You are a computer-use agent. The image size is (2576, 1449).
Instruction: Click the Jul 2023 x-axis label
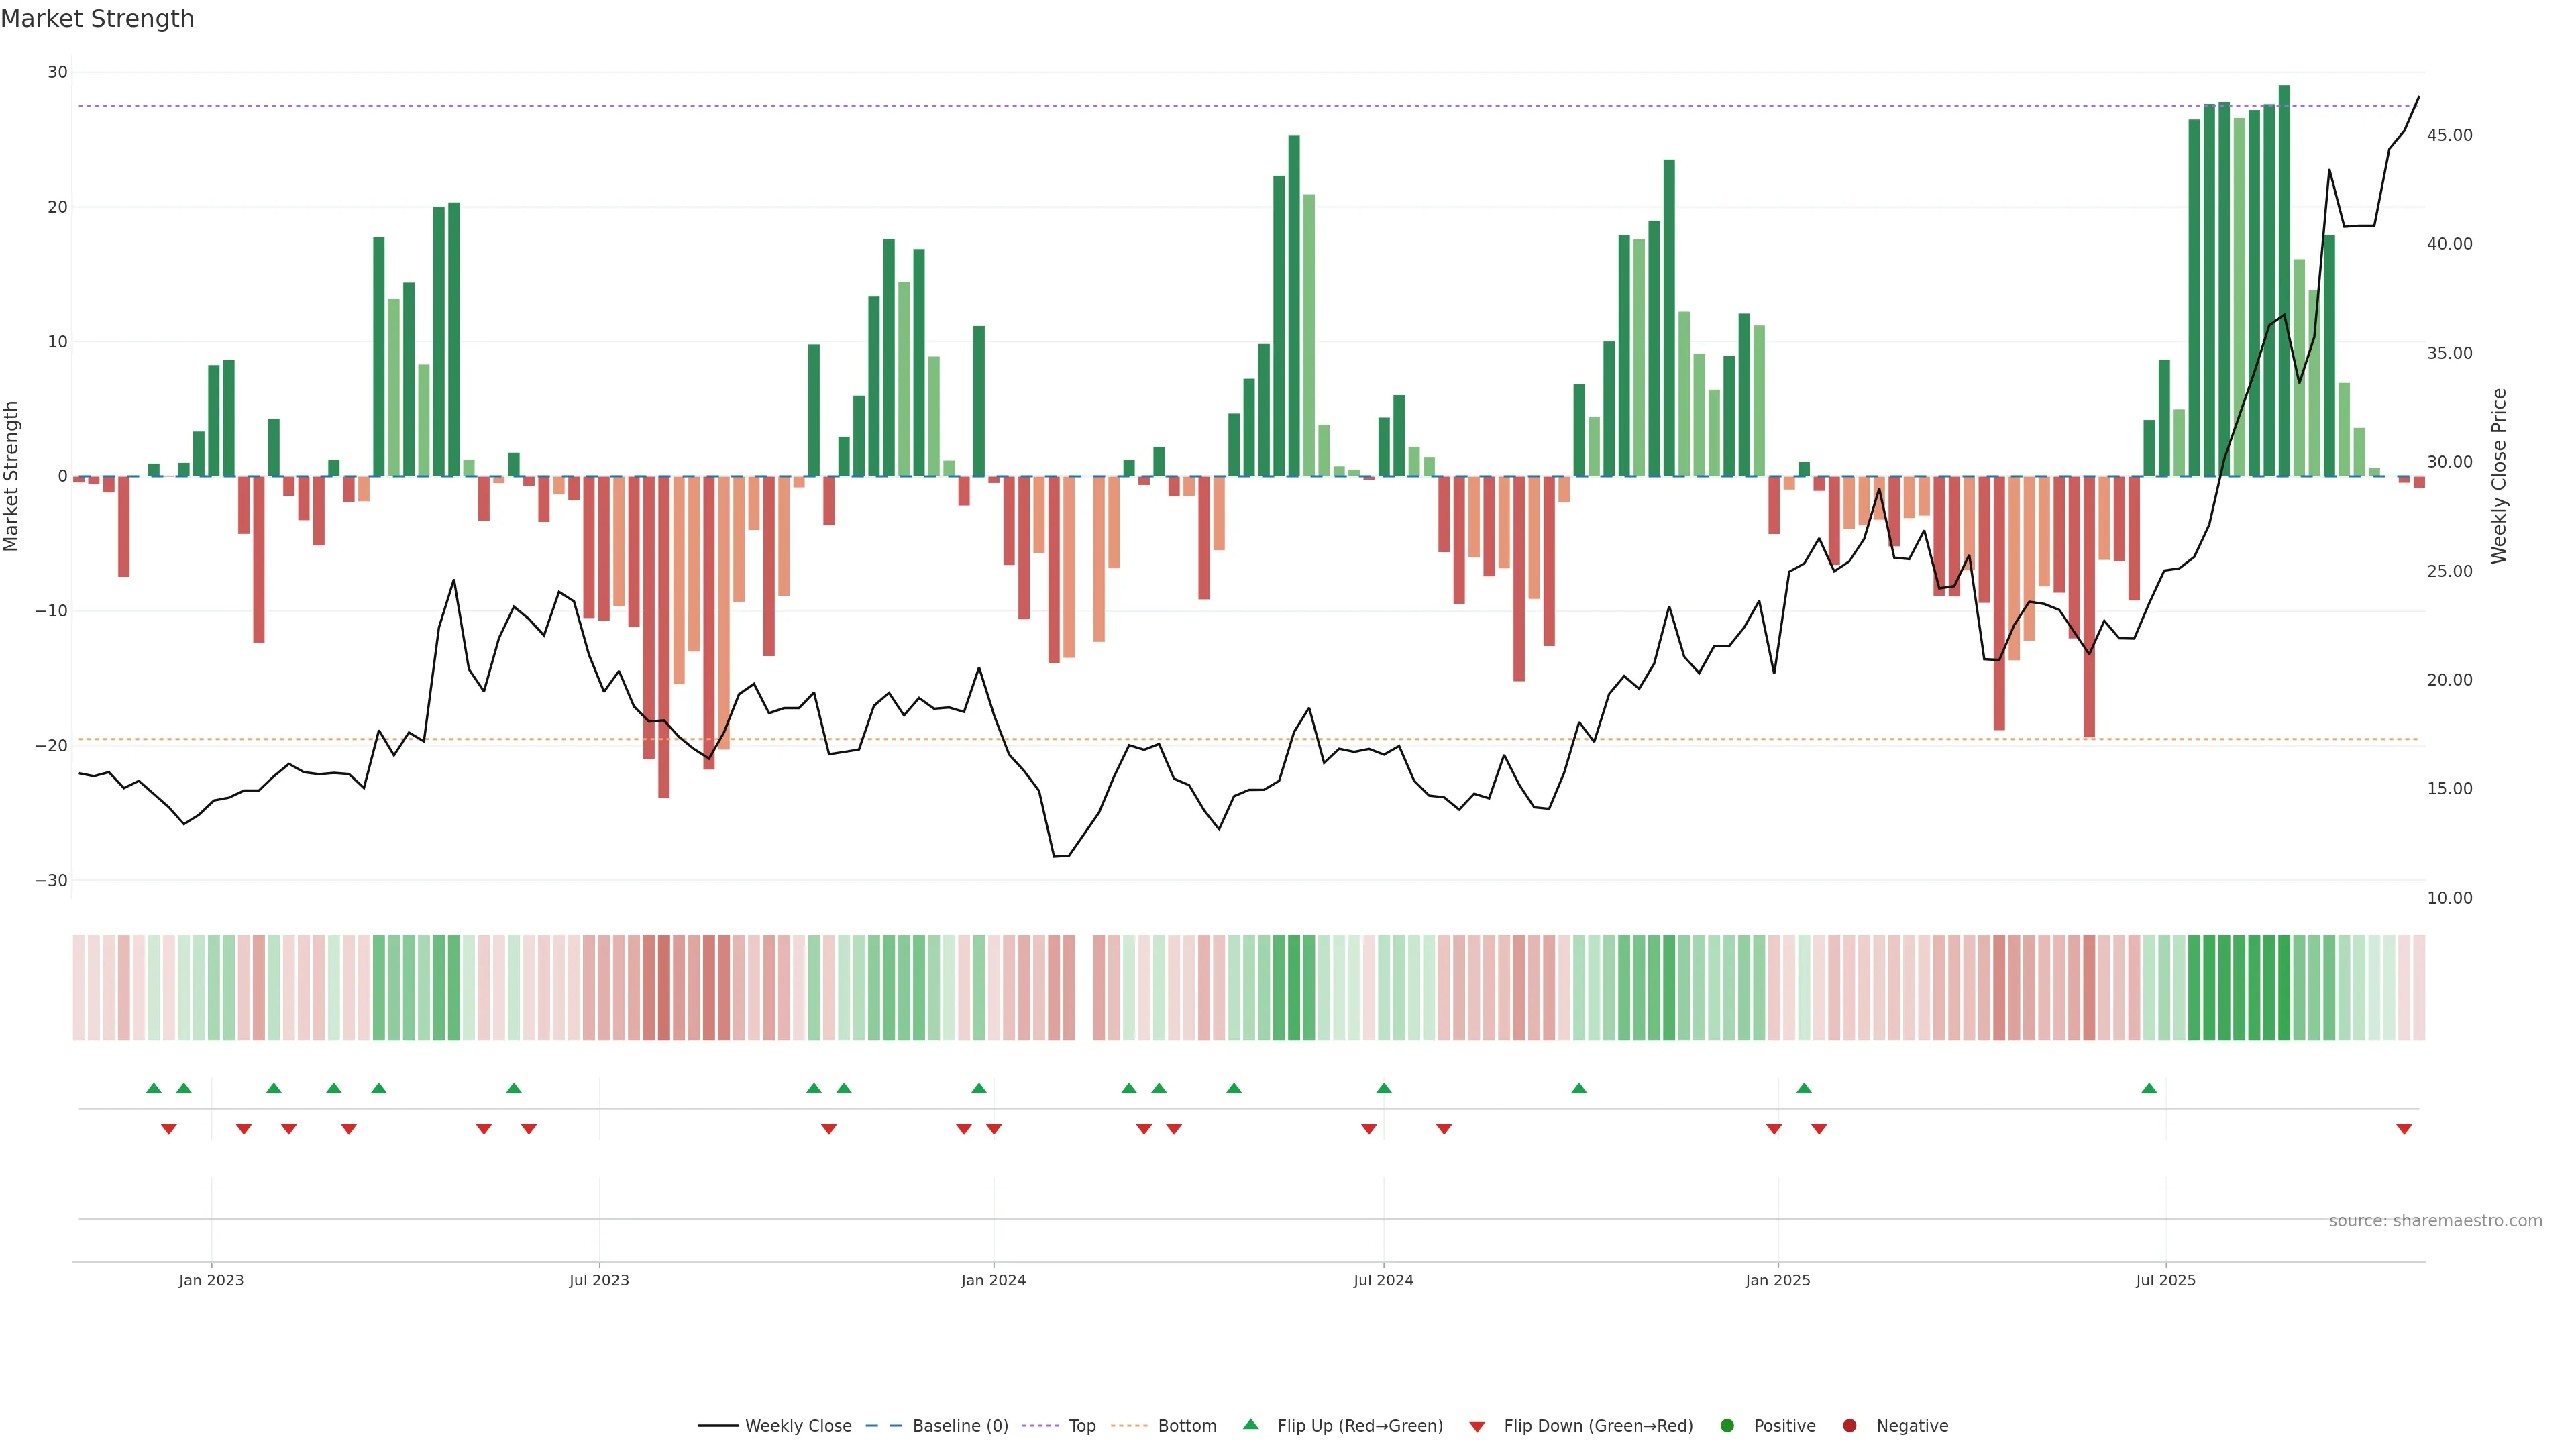(599, 1280)
